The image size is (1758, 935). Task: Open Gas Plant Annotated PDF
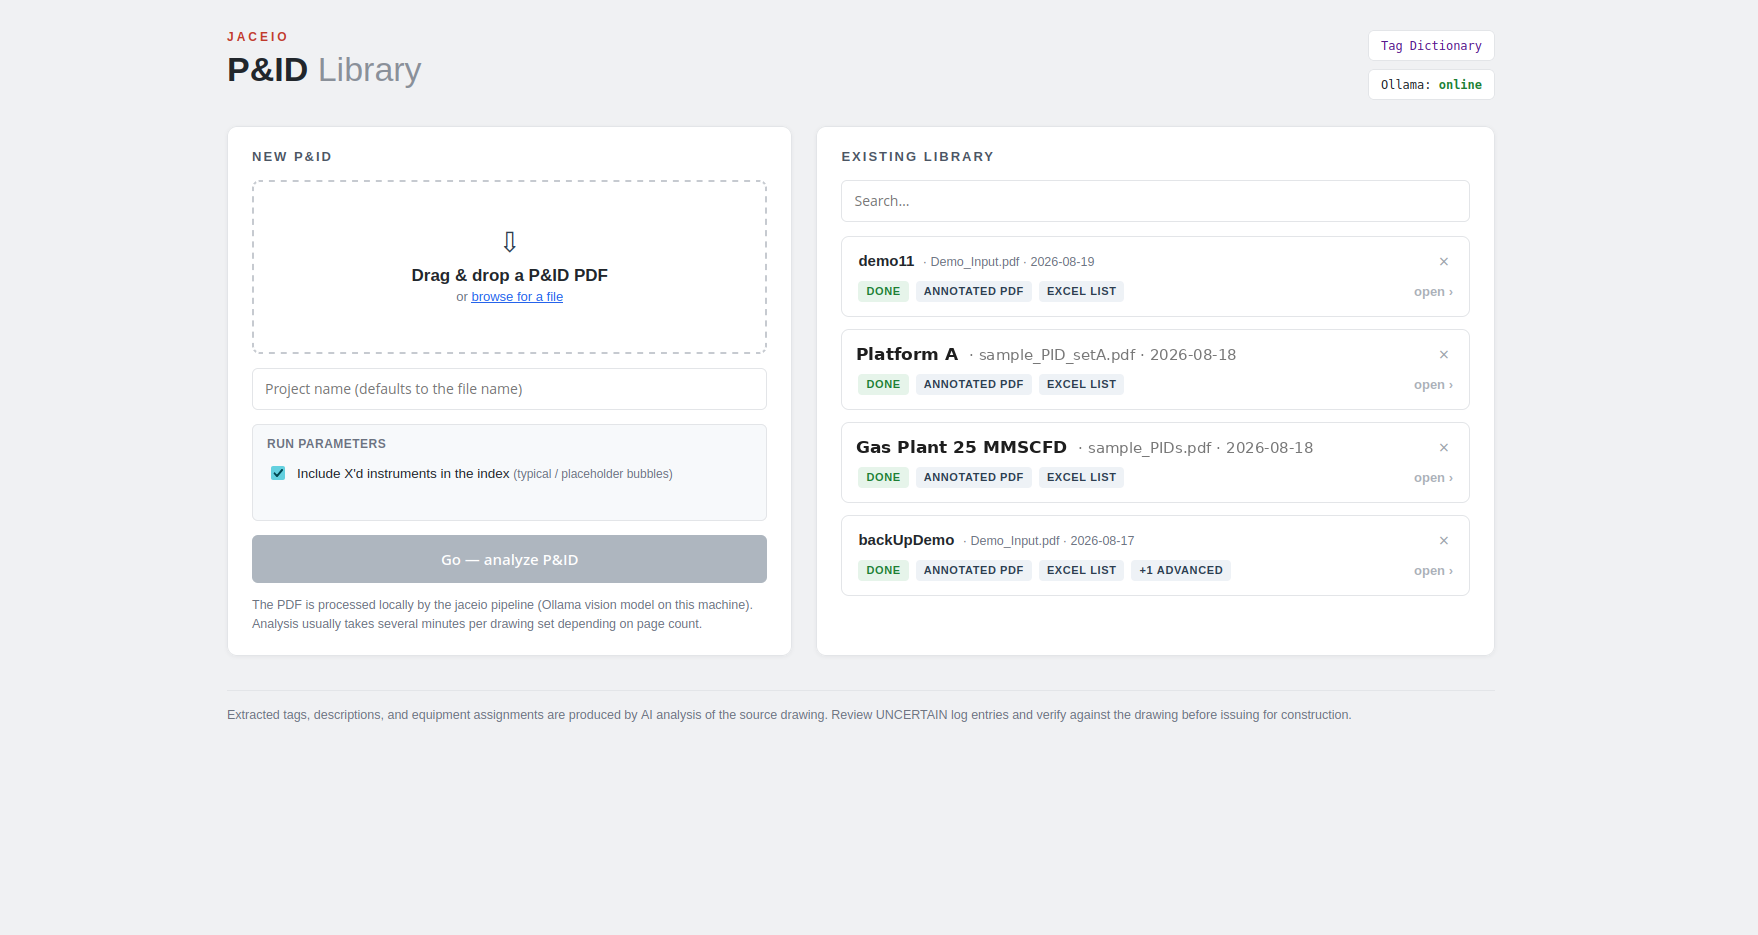point(973,477)
